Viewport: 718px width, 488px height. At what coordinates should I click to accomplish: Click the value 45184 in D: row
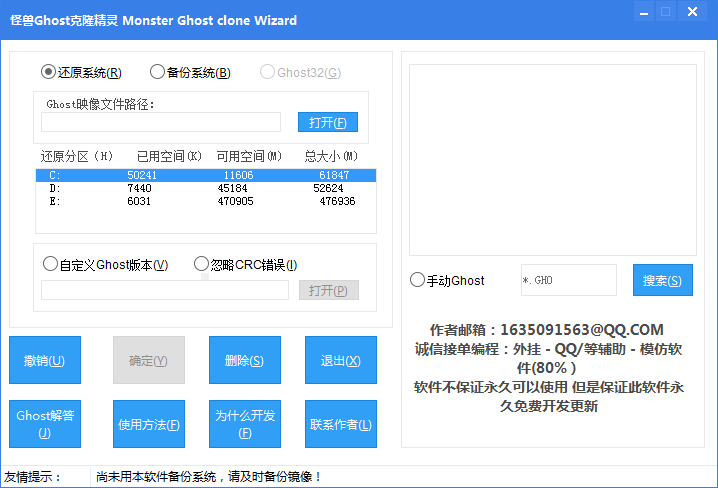232,188
